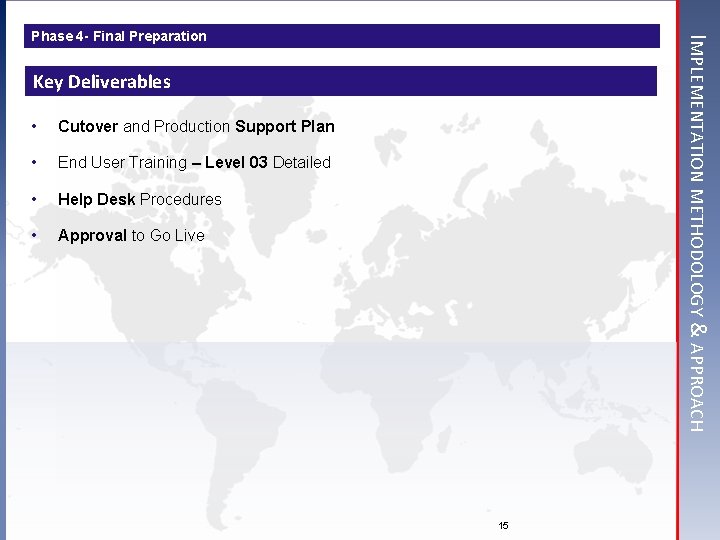Click 'to Go Live' text
720x540 pixels.
tap(168, 235)
